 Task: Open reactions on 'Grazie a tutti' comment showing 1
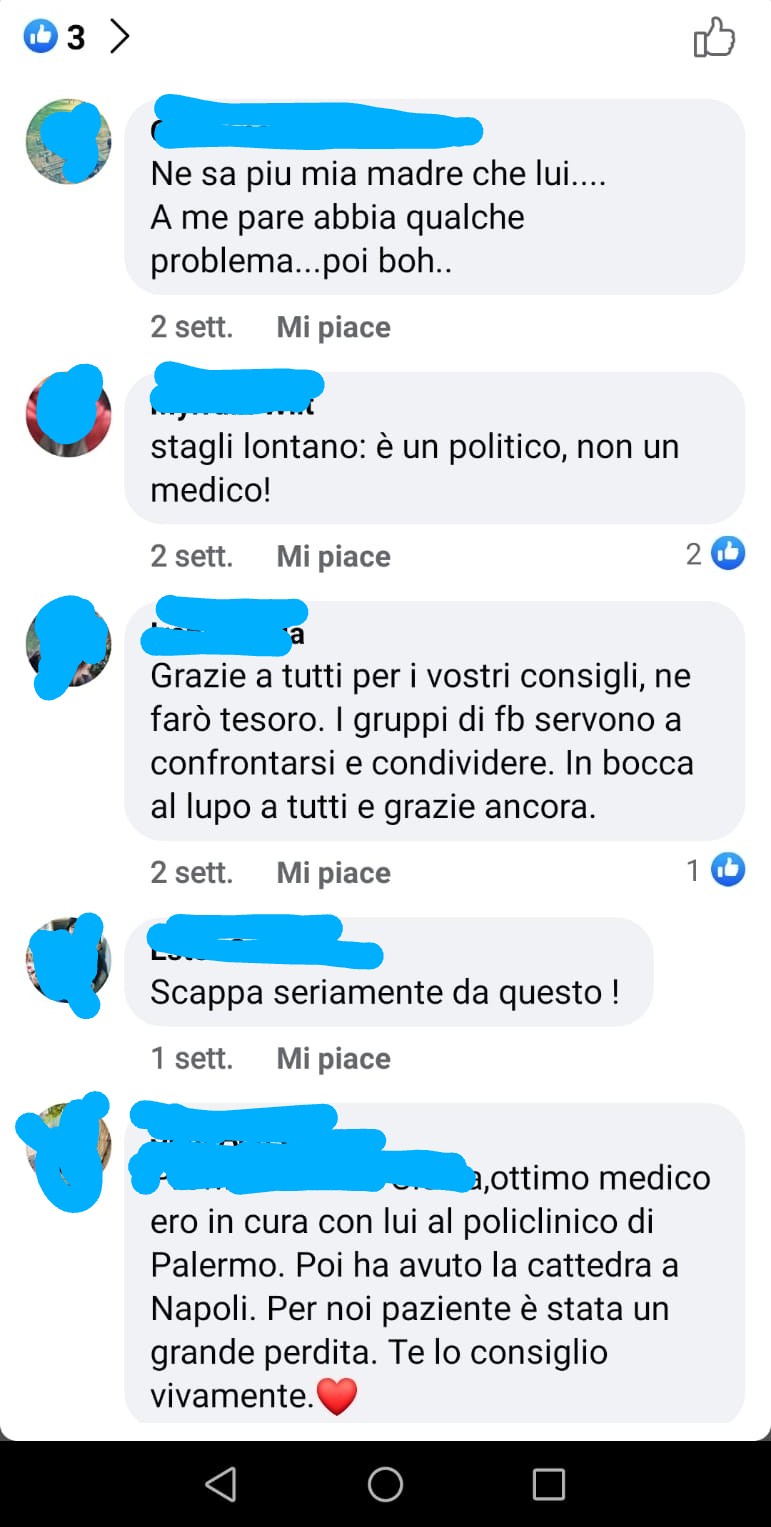716,870
